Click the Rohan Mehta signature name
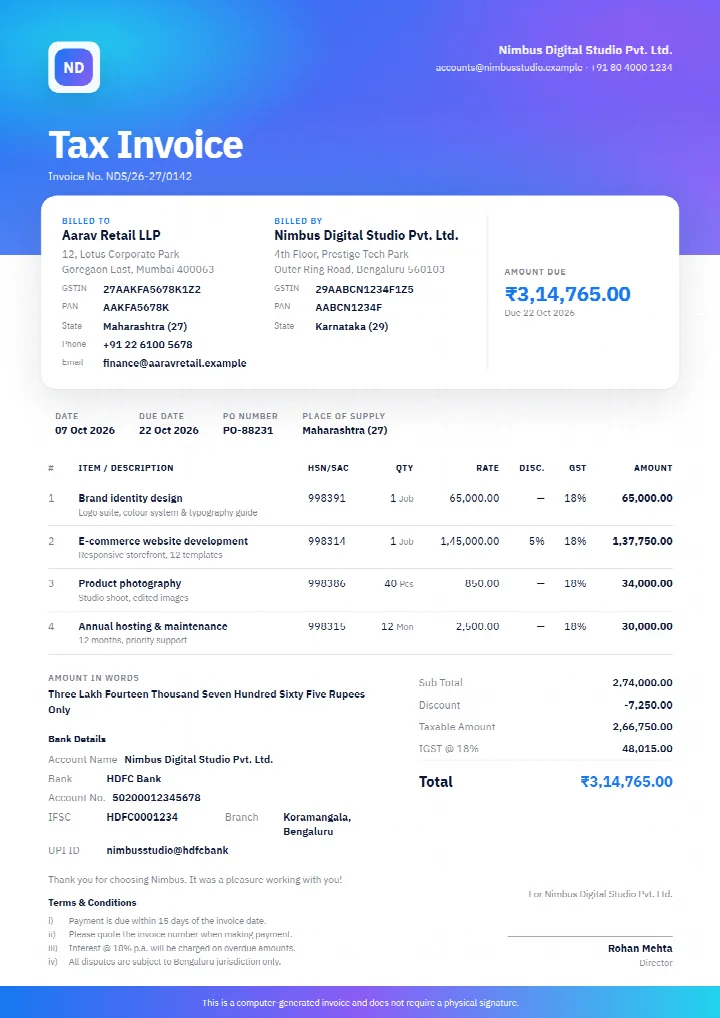Image resolution: width=720 pixels, height=1018 pixels. [640, 949]
